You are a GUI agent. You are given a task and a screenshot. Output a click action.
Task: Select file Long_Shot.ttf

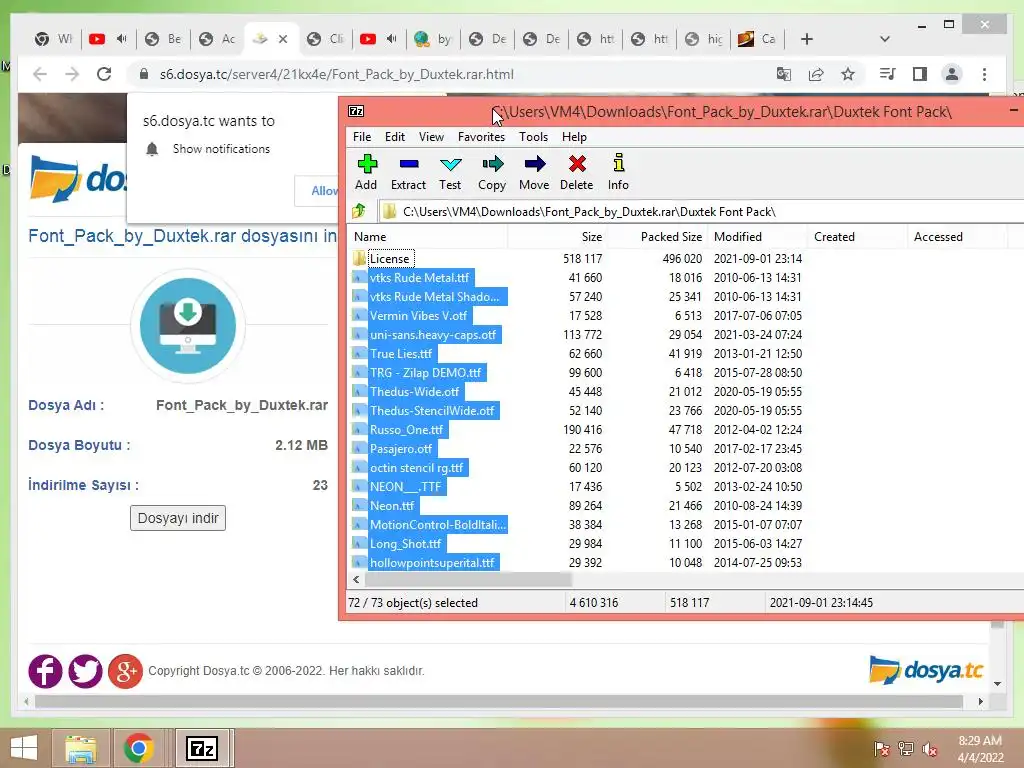(x=406, y=543)
